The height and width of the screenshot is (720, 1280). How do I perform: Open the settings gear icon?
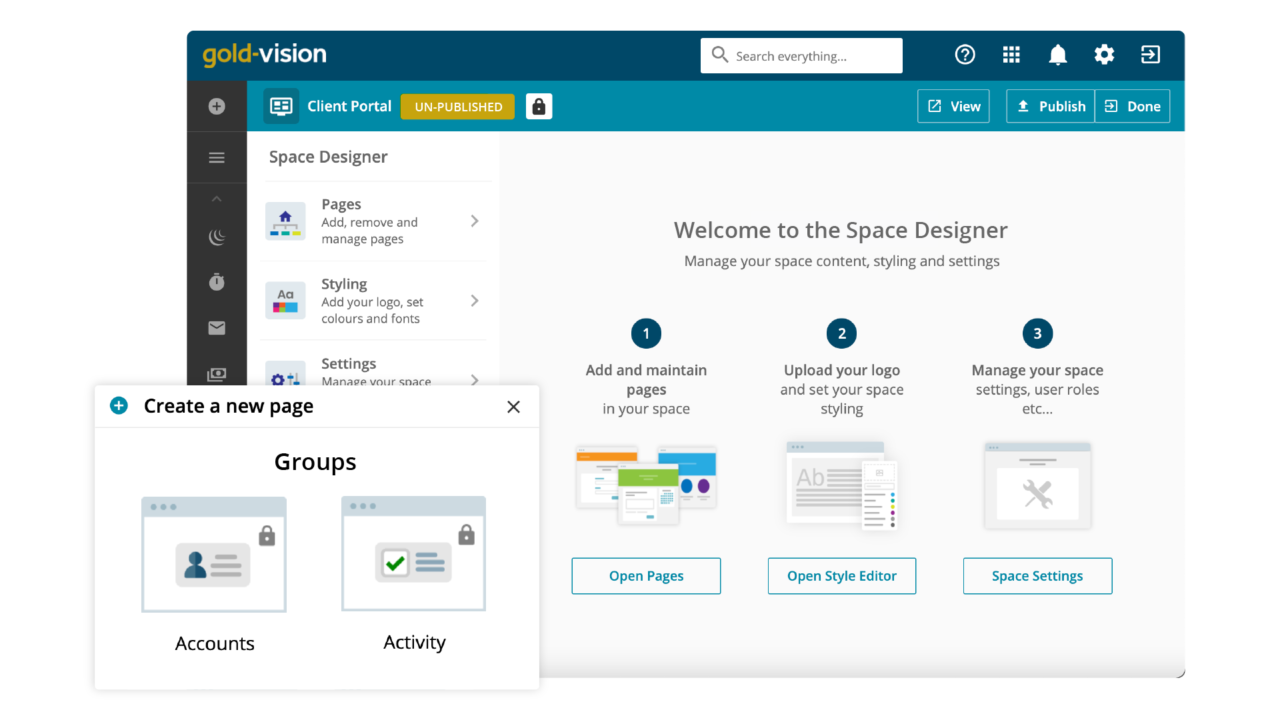1104,55
